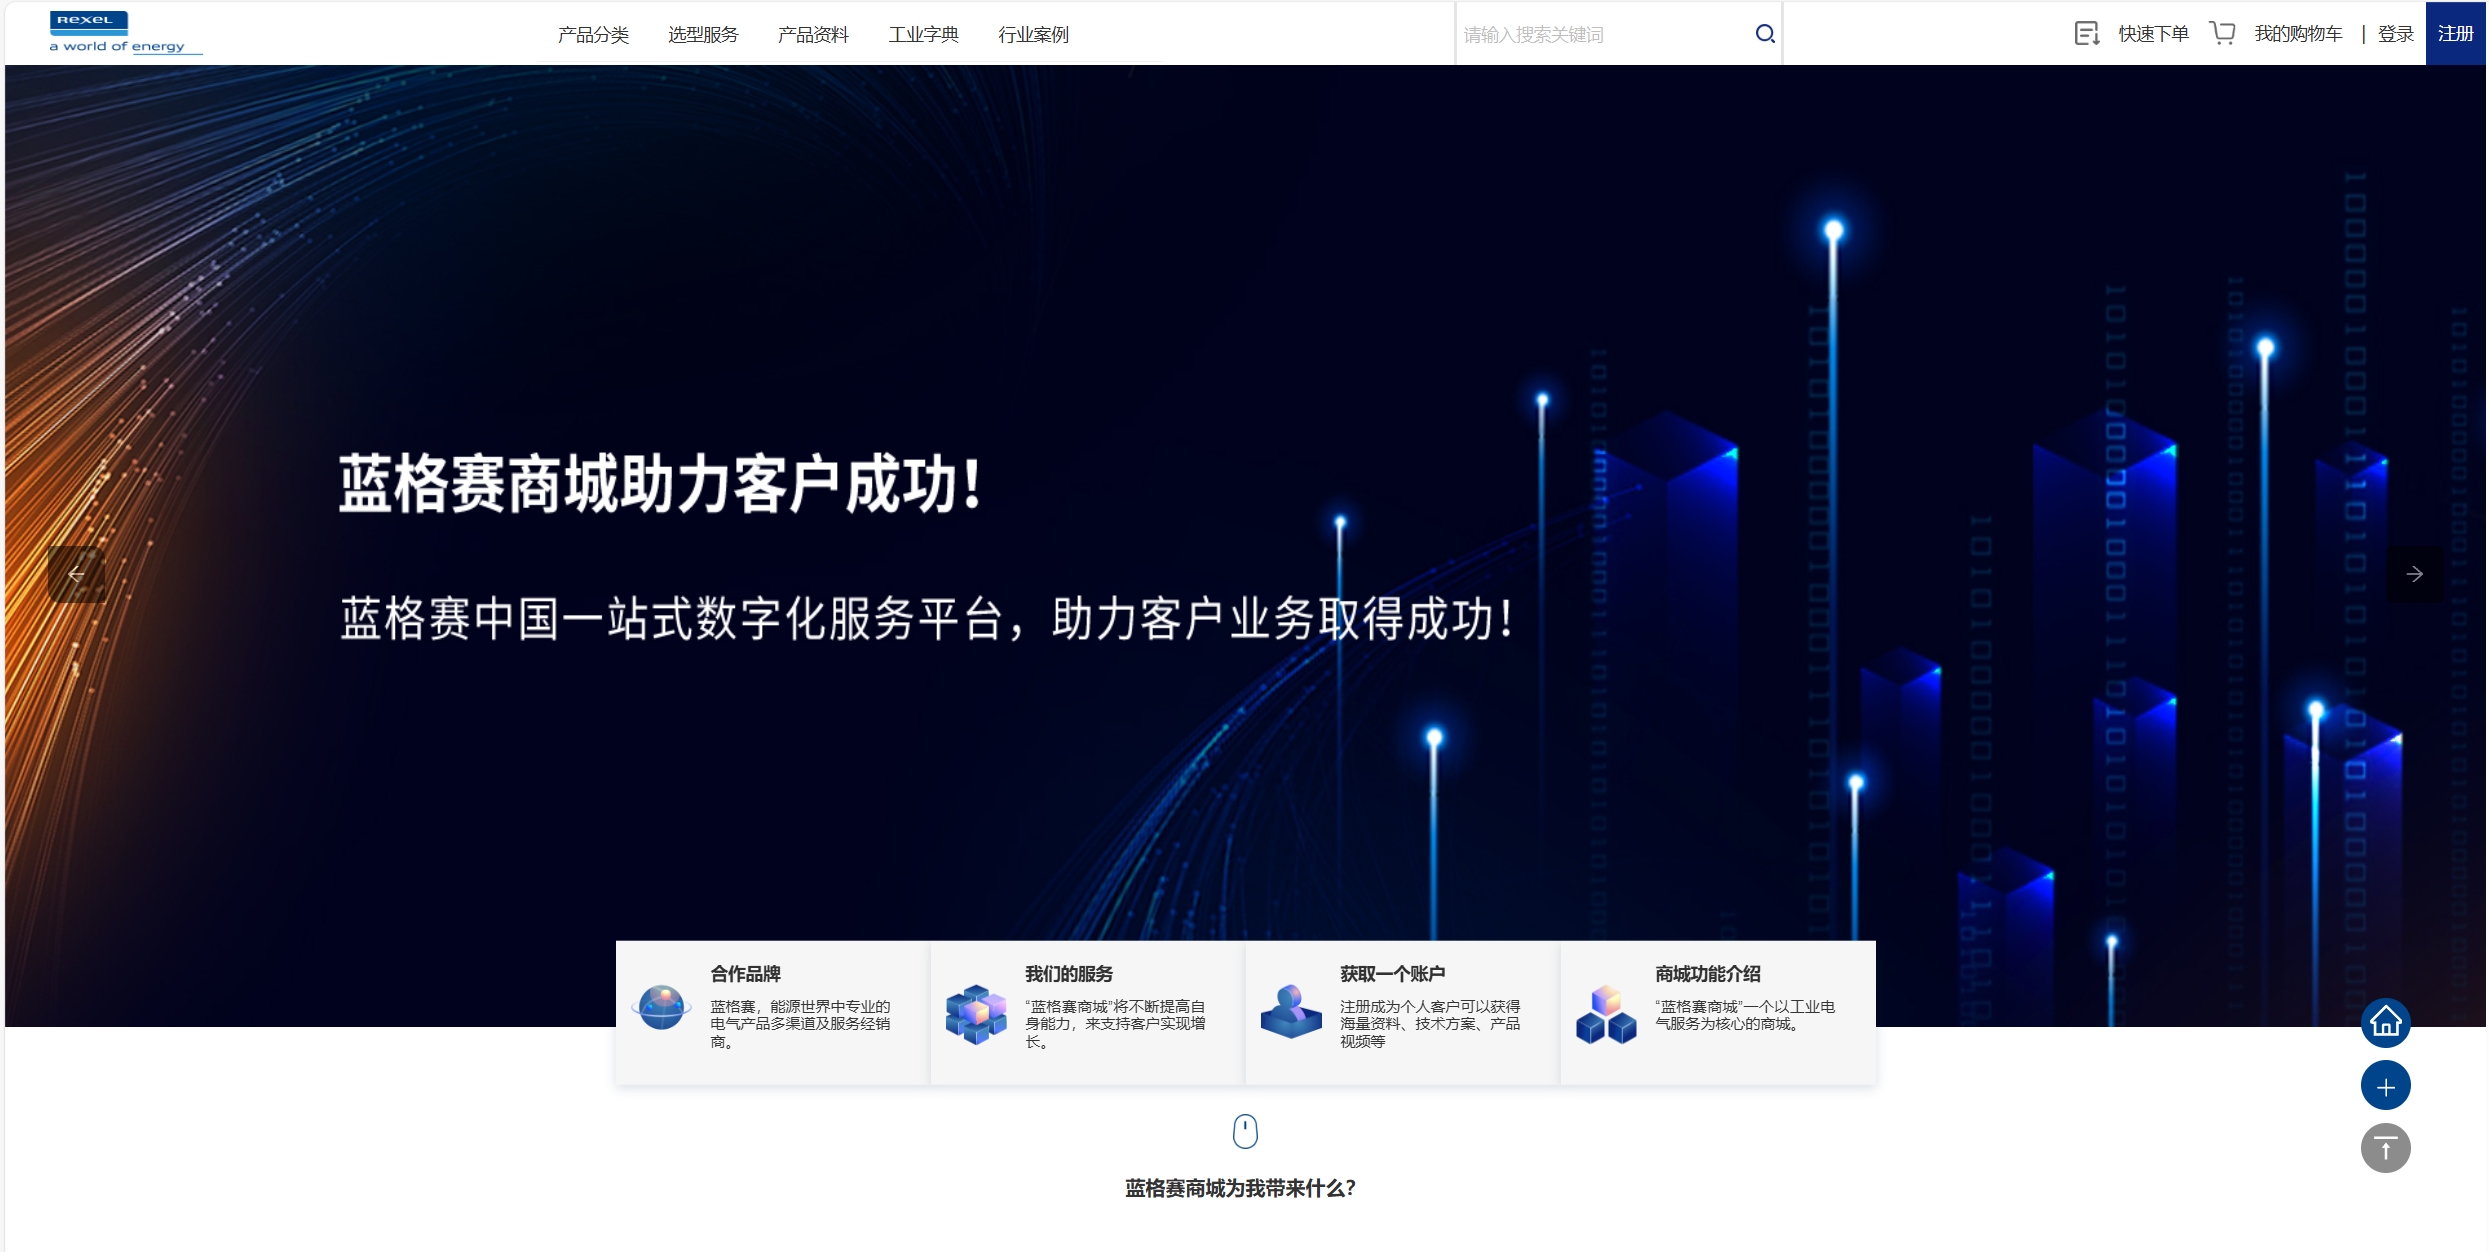Click the shopping cart icon

[x=2222, y=34]
